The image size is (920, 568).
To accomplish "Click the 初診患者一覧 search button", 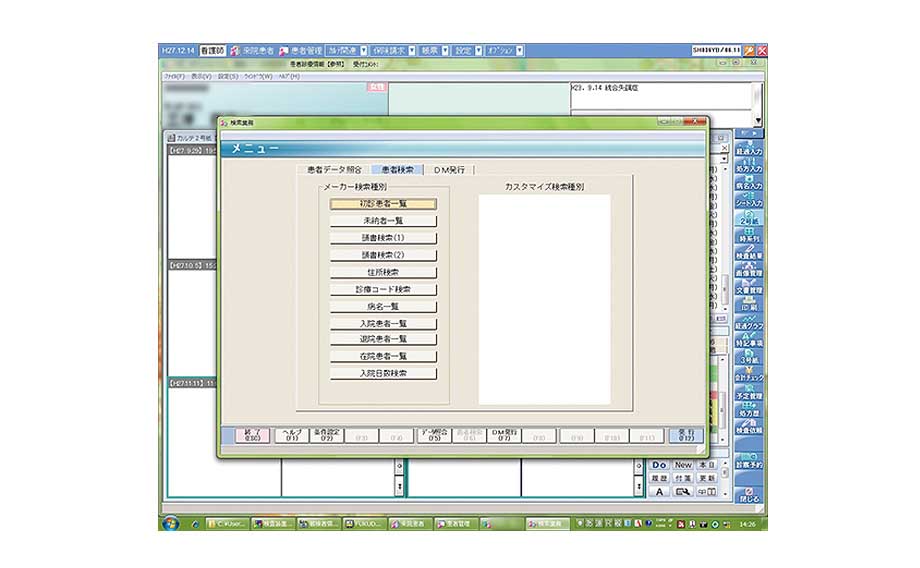I will tap(383, 203).
